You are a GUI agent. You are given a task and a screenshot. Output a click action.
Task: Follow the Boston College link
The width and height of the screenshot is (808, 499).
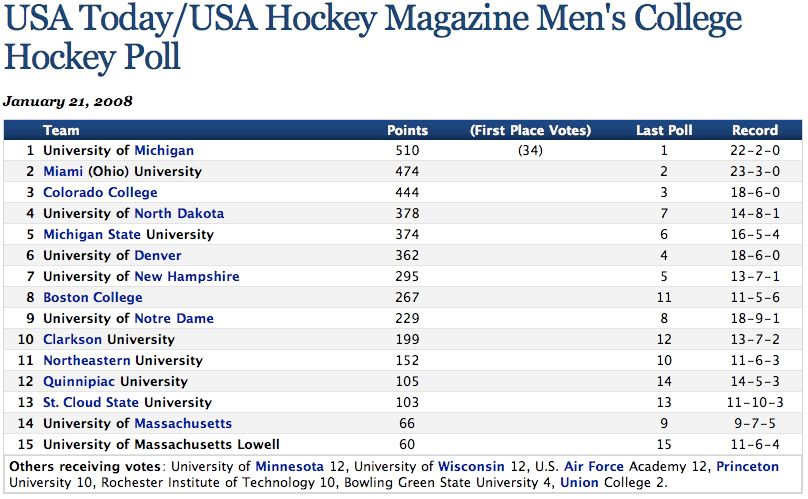pyautogui.click(x=92, y=297)
